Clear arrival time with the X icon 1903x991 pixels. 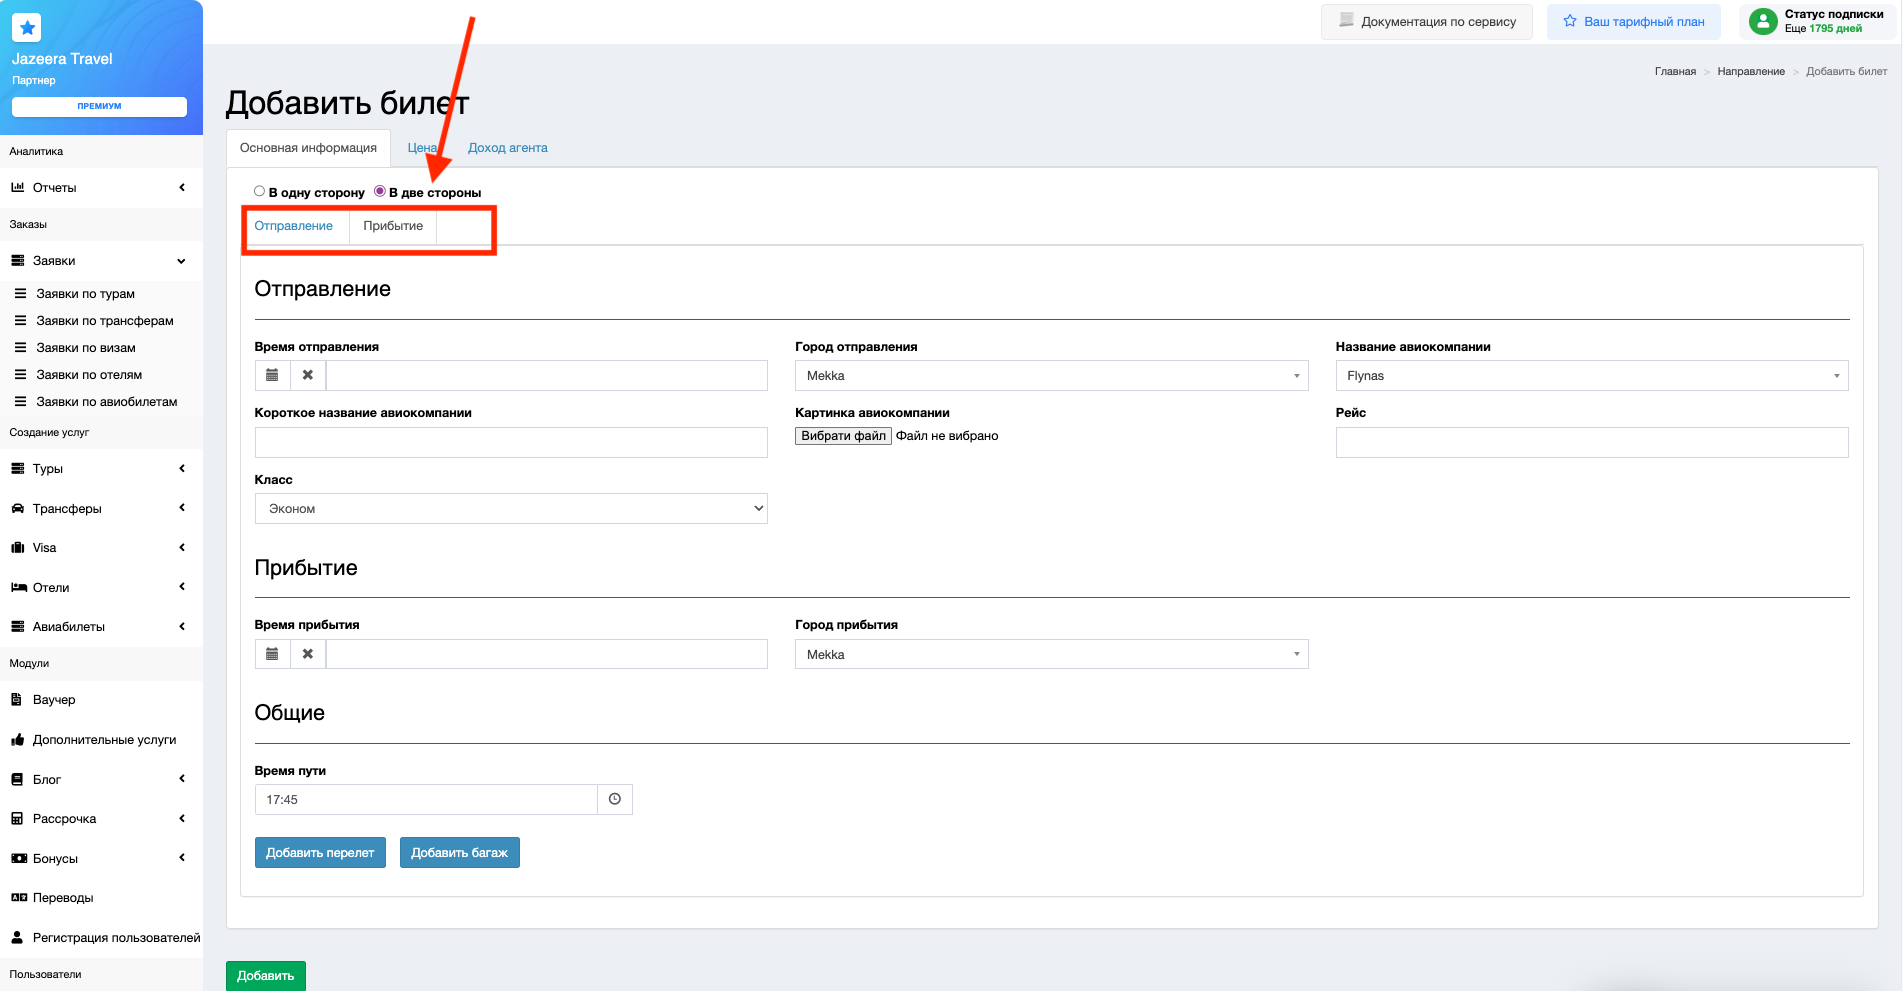308,654
